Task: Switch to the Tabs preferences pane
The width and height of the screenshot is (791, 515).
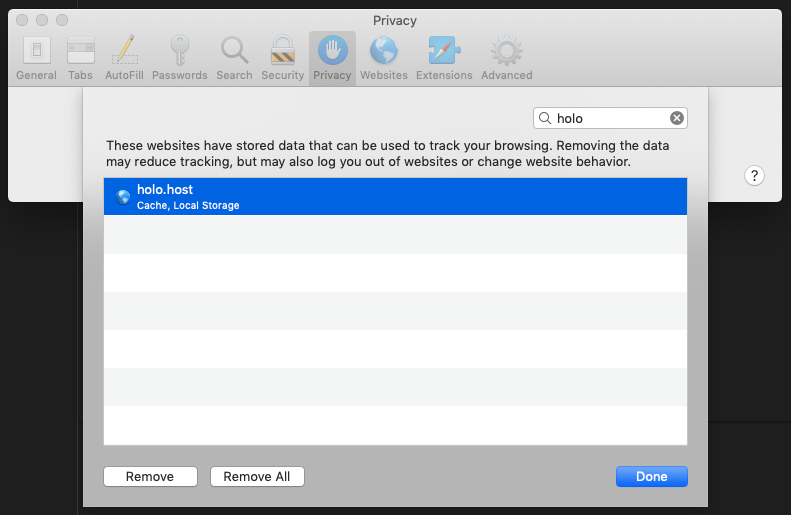Action: coord(80,57)
